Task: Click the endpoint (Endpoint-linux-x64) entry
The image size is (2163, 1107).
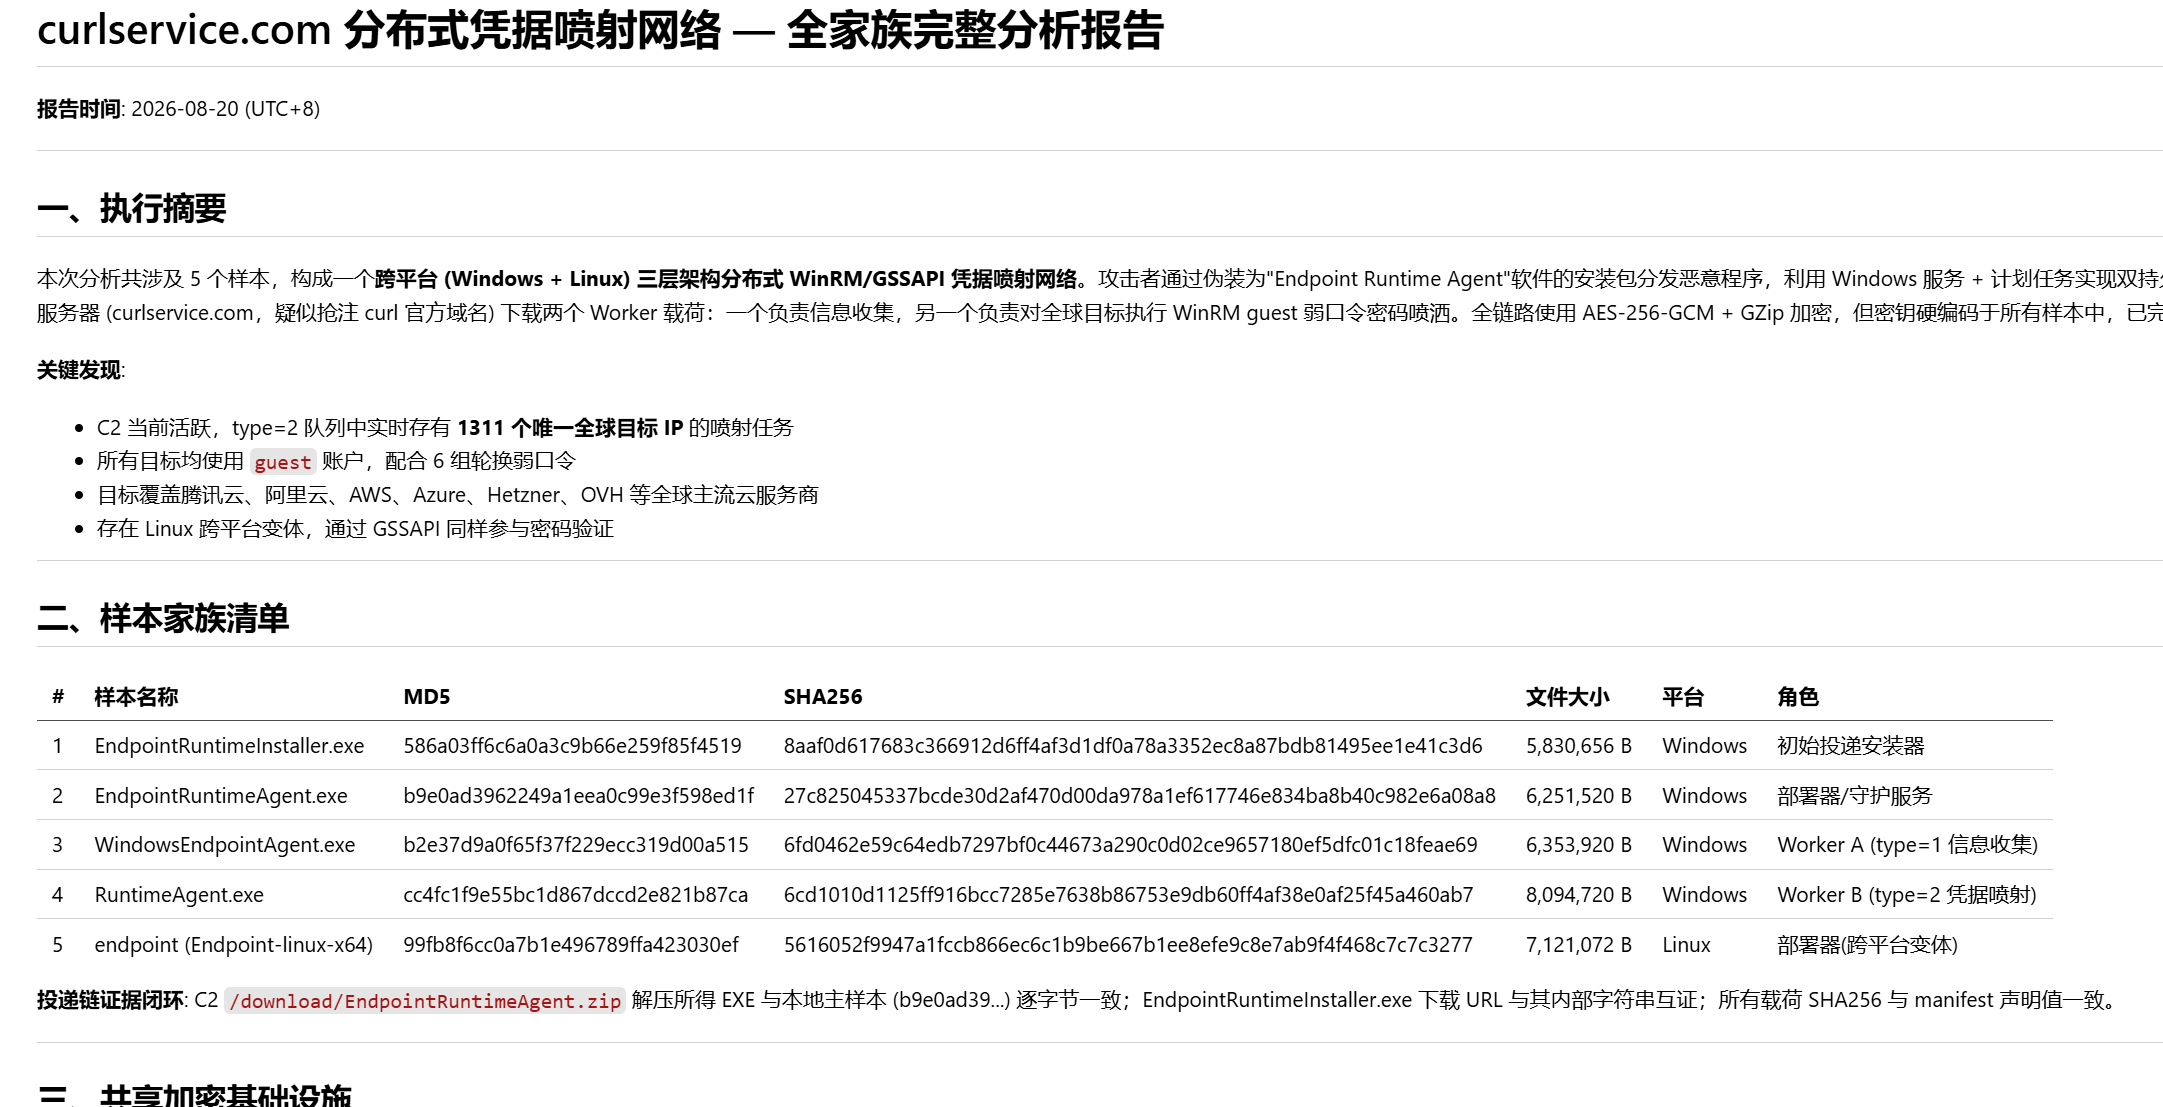Action: coord(233,945)
